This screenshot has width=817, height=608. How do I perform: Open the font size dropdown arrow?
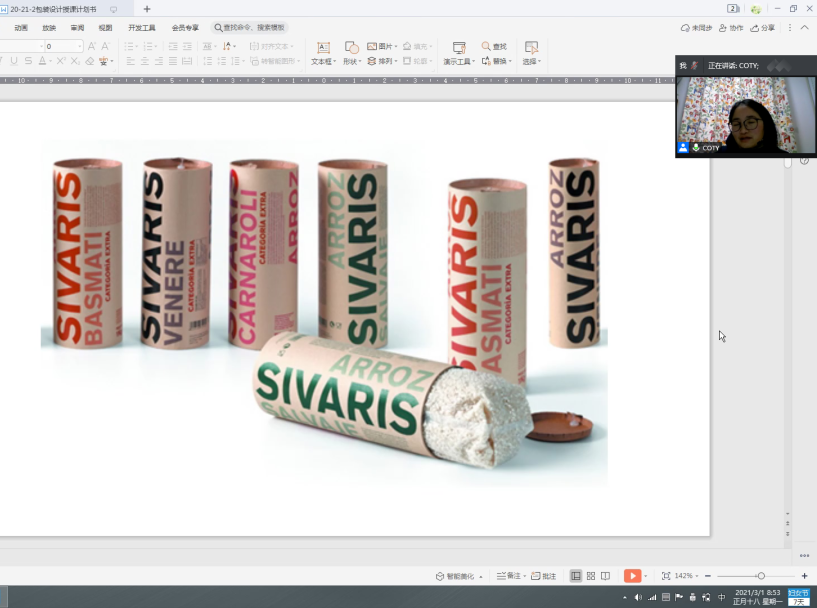coord(80,46)
